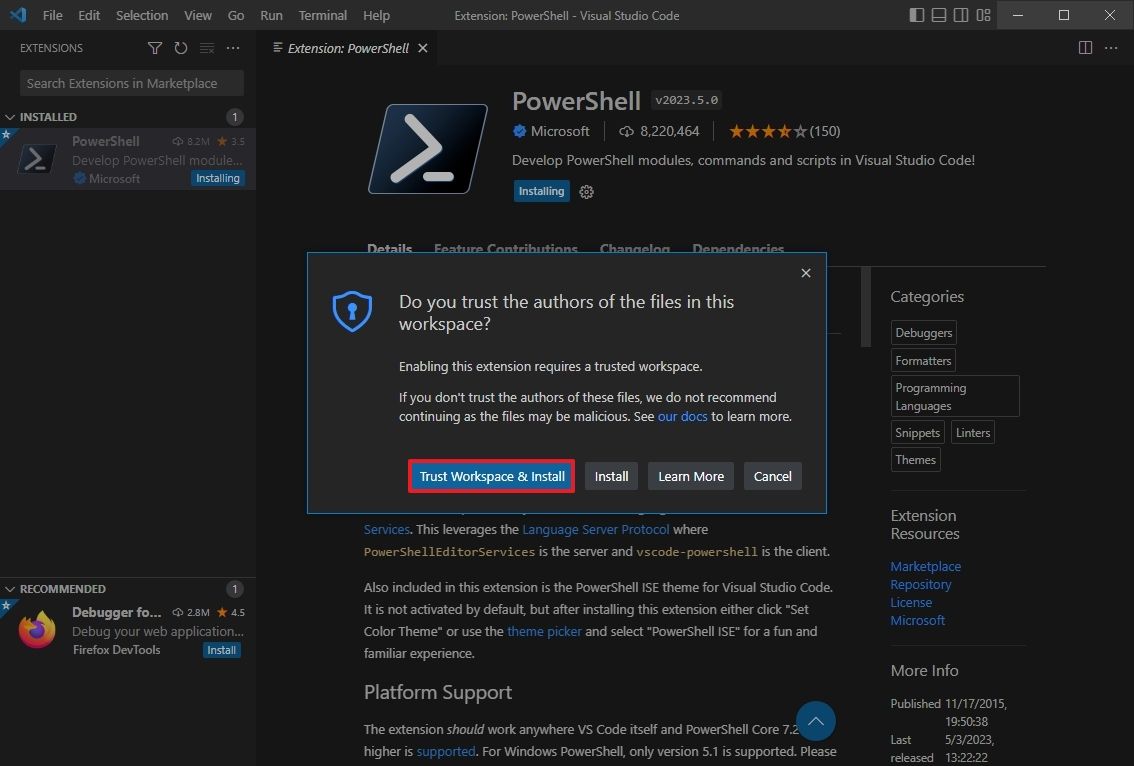Viewport: 1134px width, 766px height.
Task: Open editor more actions ellipsis menu
Action: (x=1110, y=48)
